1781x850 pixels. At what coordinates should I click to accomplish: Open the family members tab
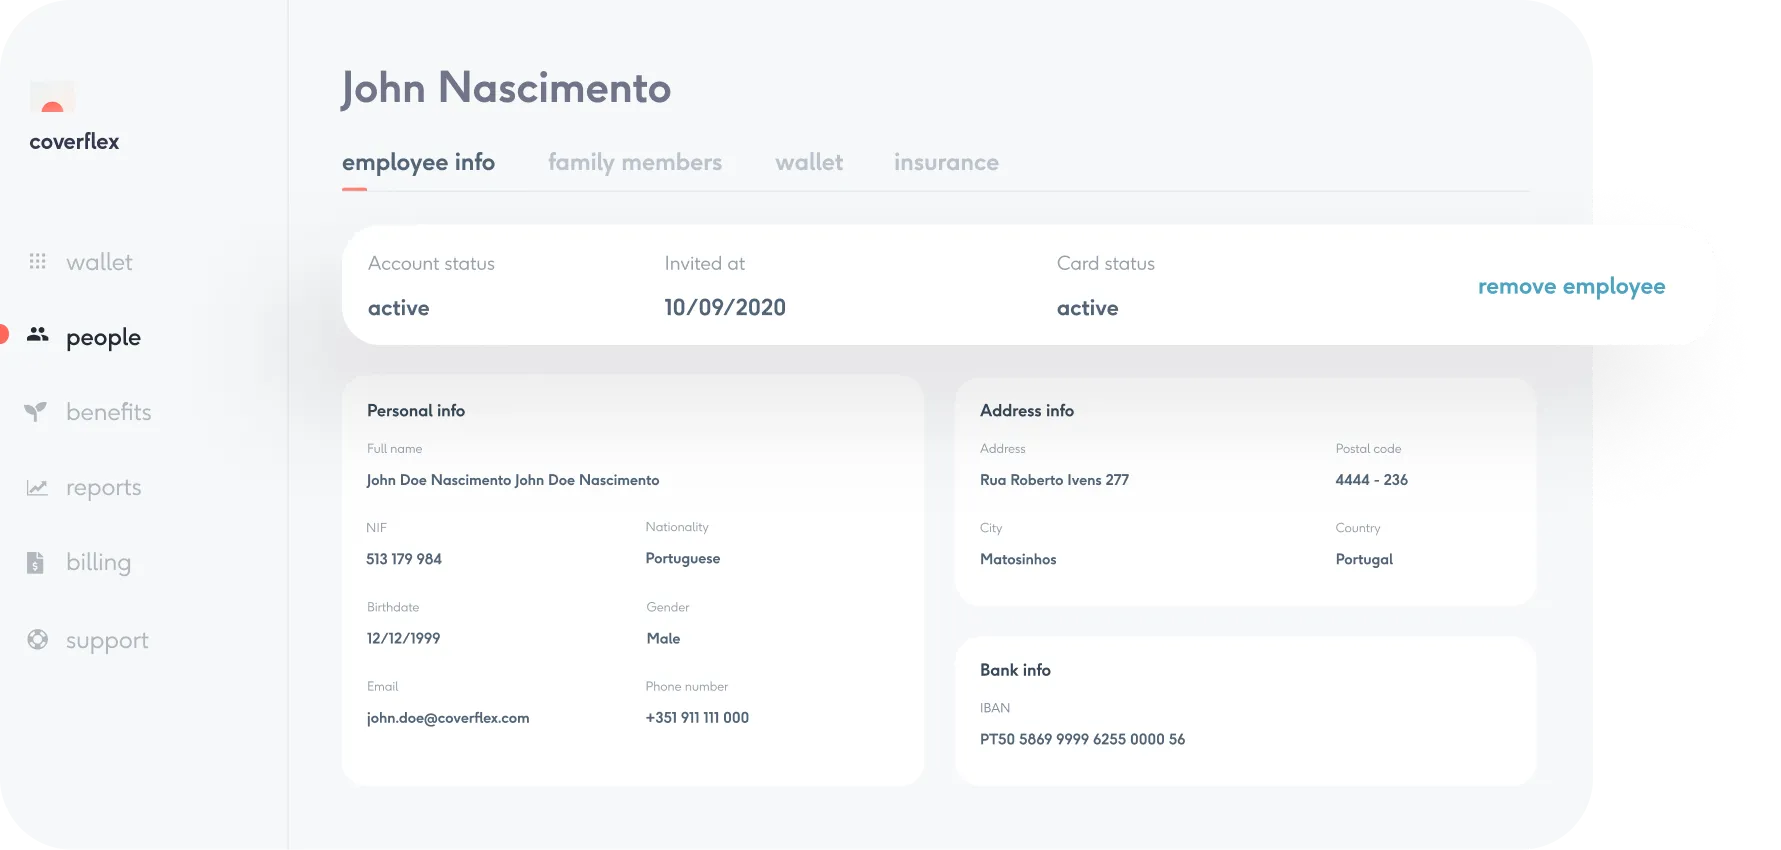point(634,162)
